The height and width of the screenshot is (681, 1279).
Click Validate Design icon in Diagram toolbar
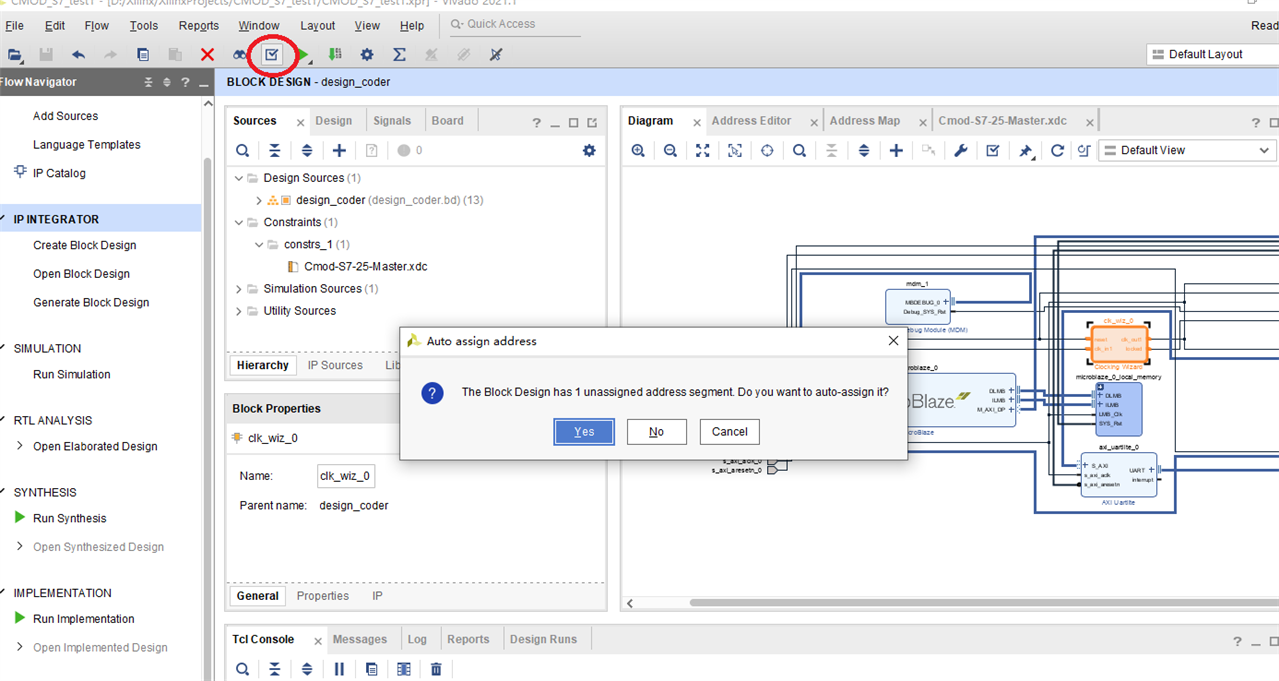(992, 150)
